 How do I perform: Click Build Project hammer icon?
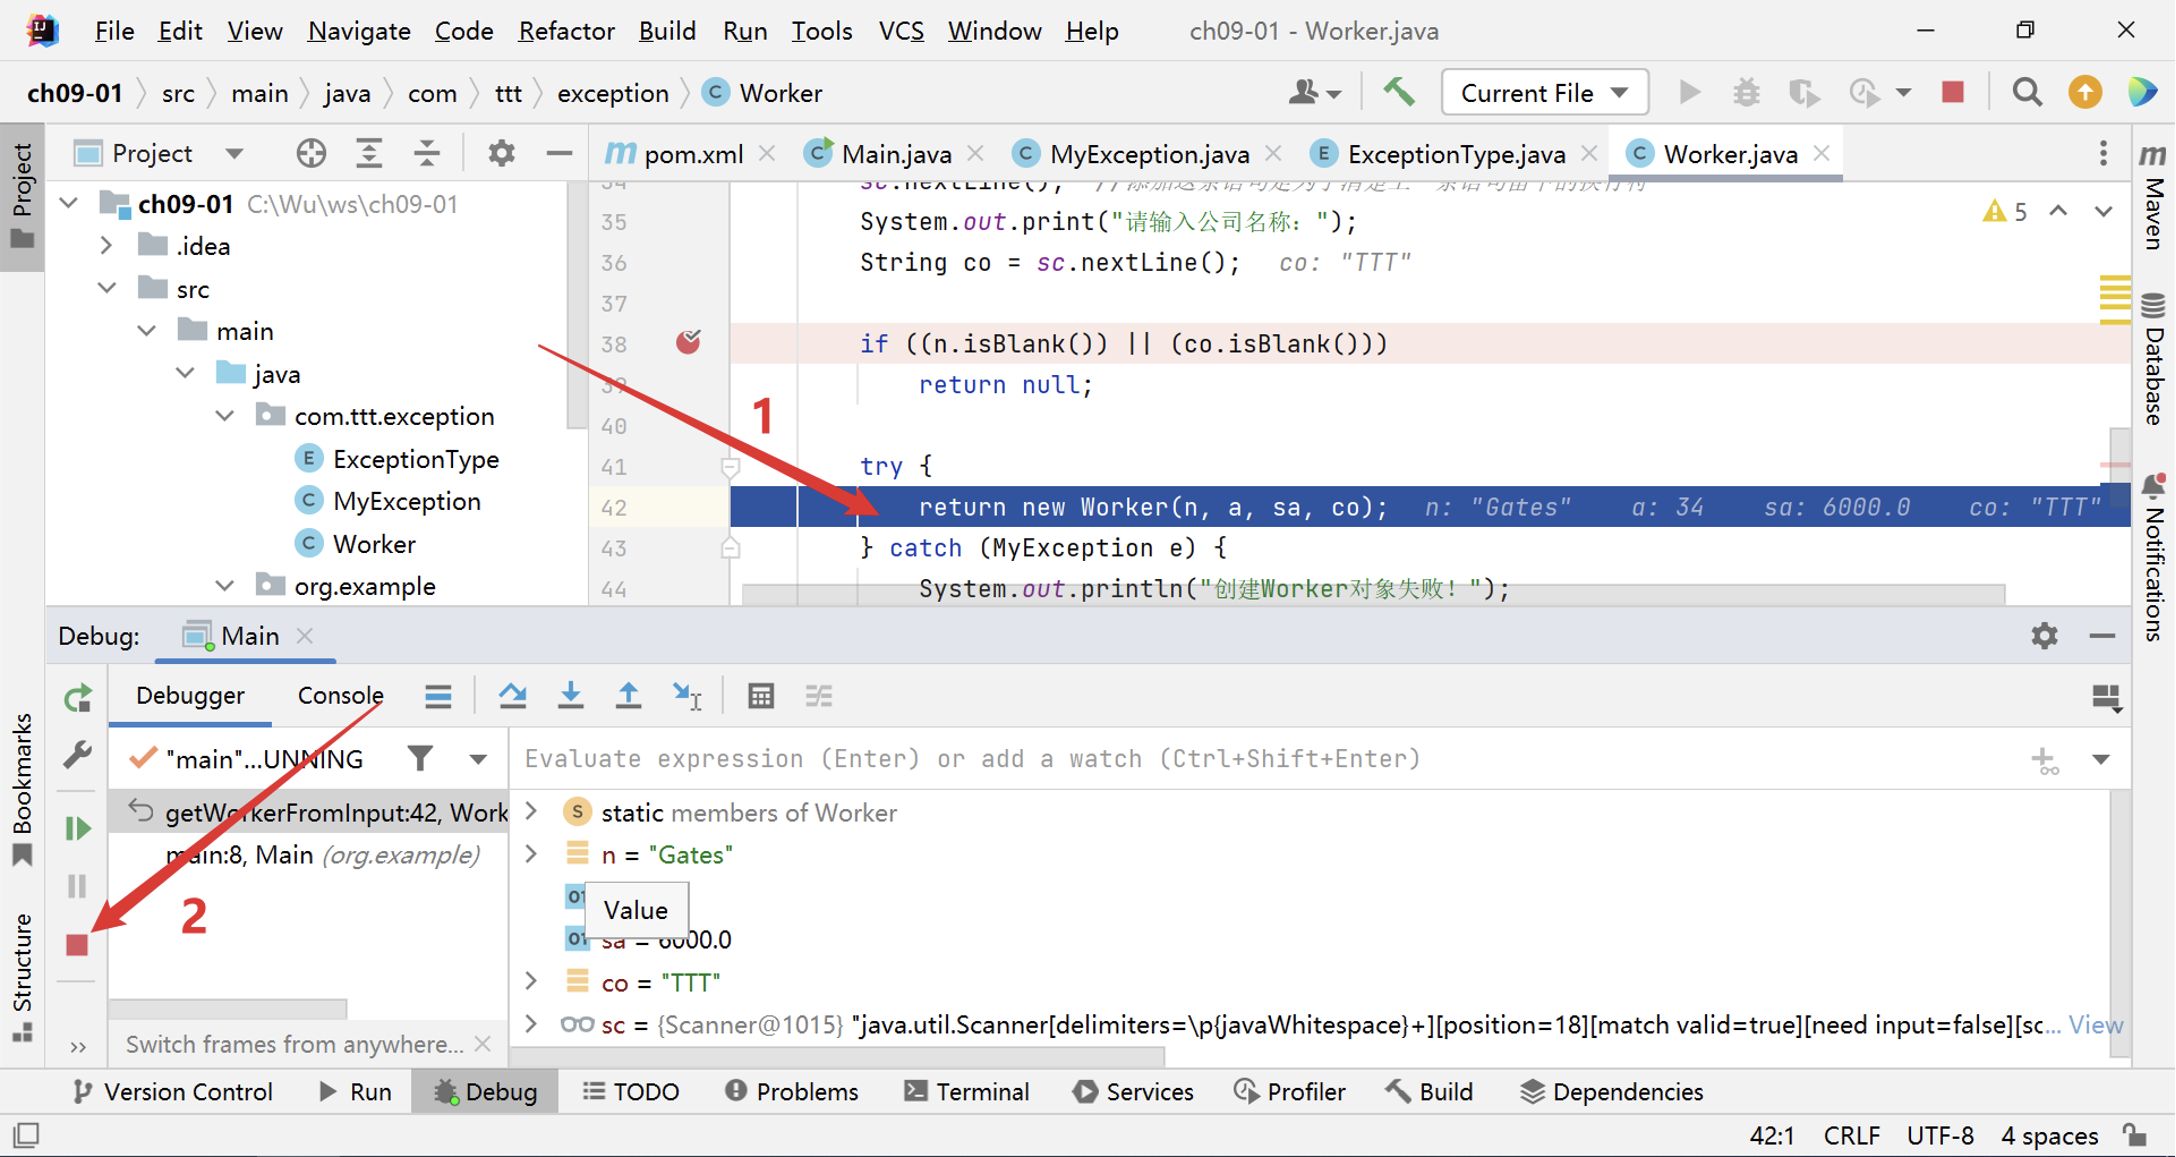point(1398,92)
